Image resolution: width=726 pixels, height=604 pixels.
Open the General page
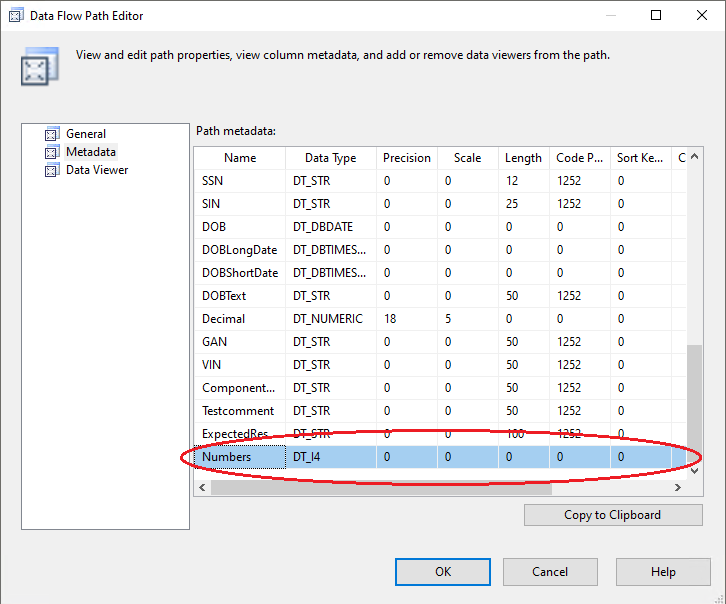click(85, 134)
